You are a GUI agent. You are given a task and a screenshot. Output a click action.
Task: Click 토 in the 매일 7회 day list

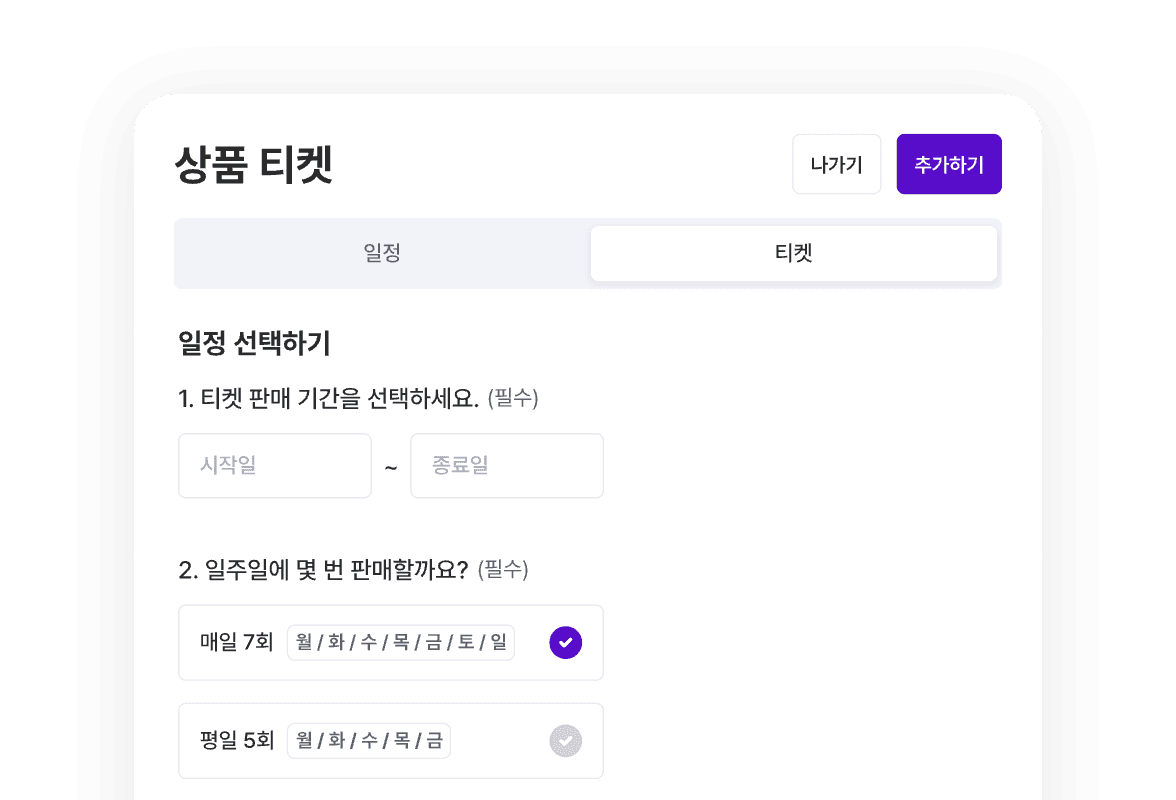465,642
